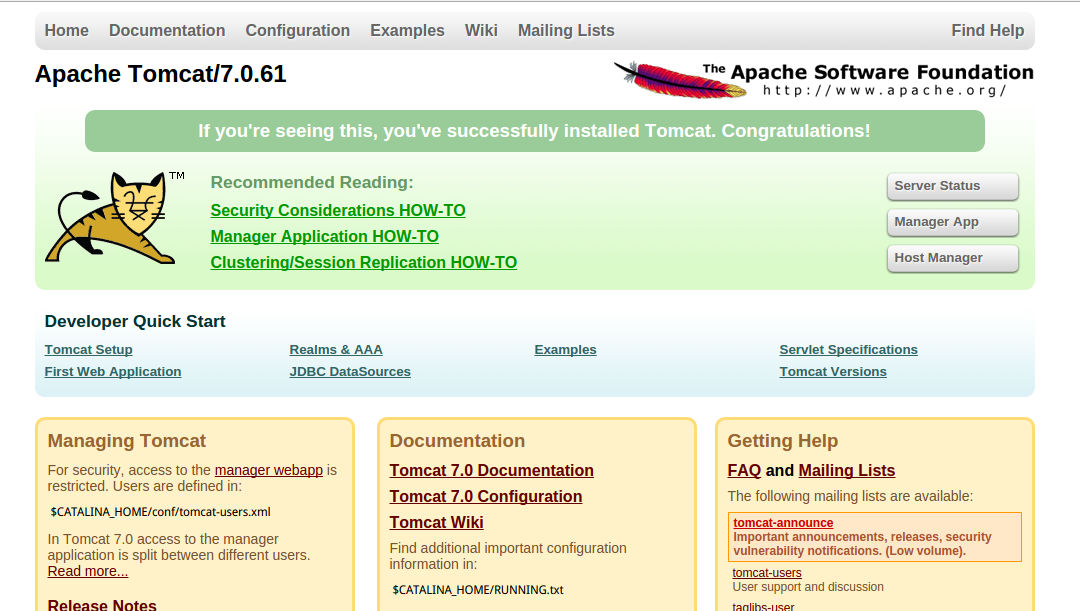Image resolution: width=1080 pixels, height=611 pixels.
Task: Open the taglibs-user mailing list link
Action: [763, 606]
